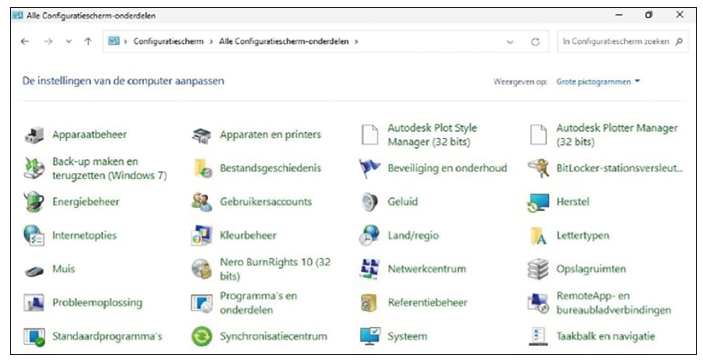This screenshot has width=703, height=362.
Task: Select the Configuratiescherm breadcrumb
Action: pos(169,41)
